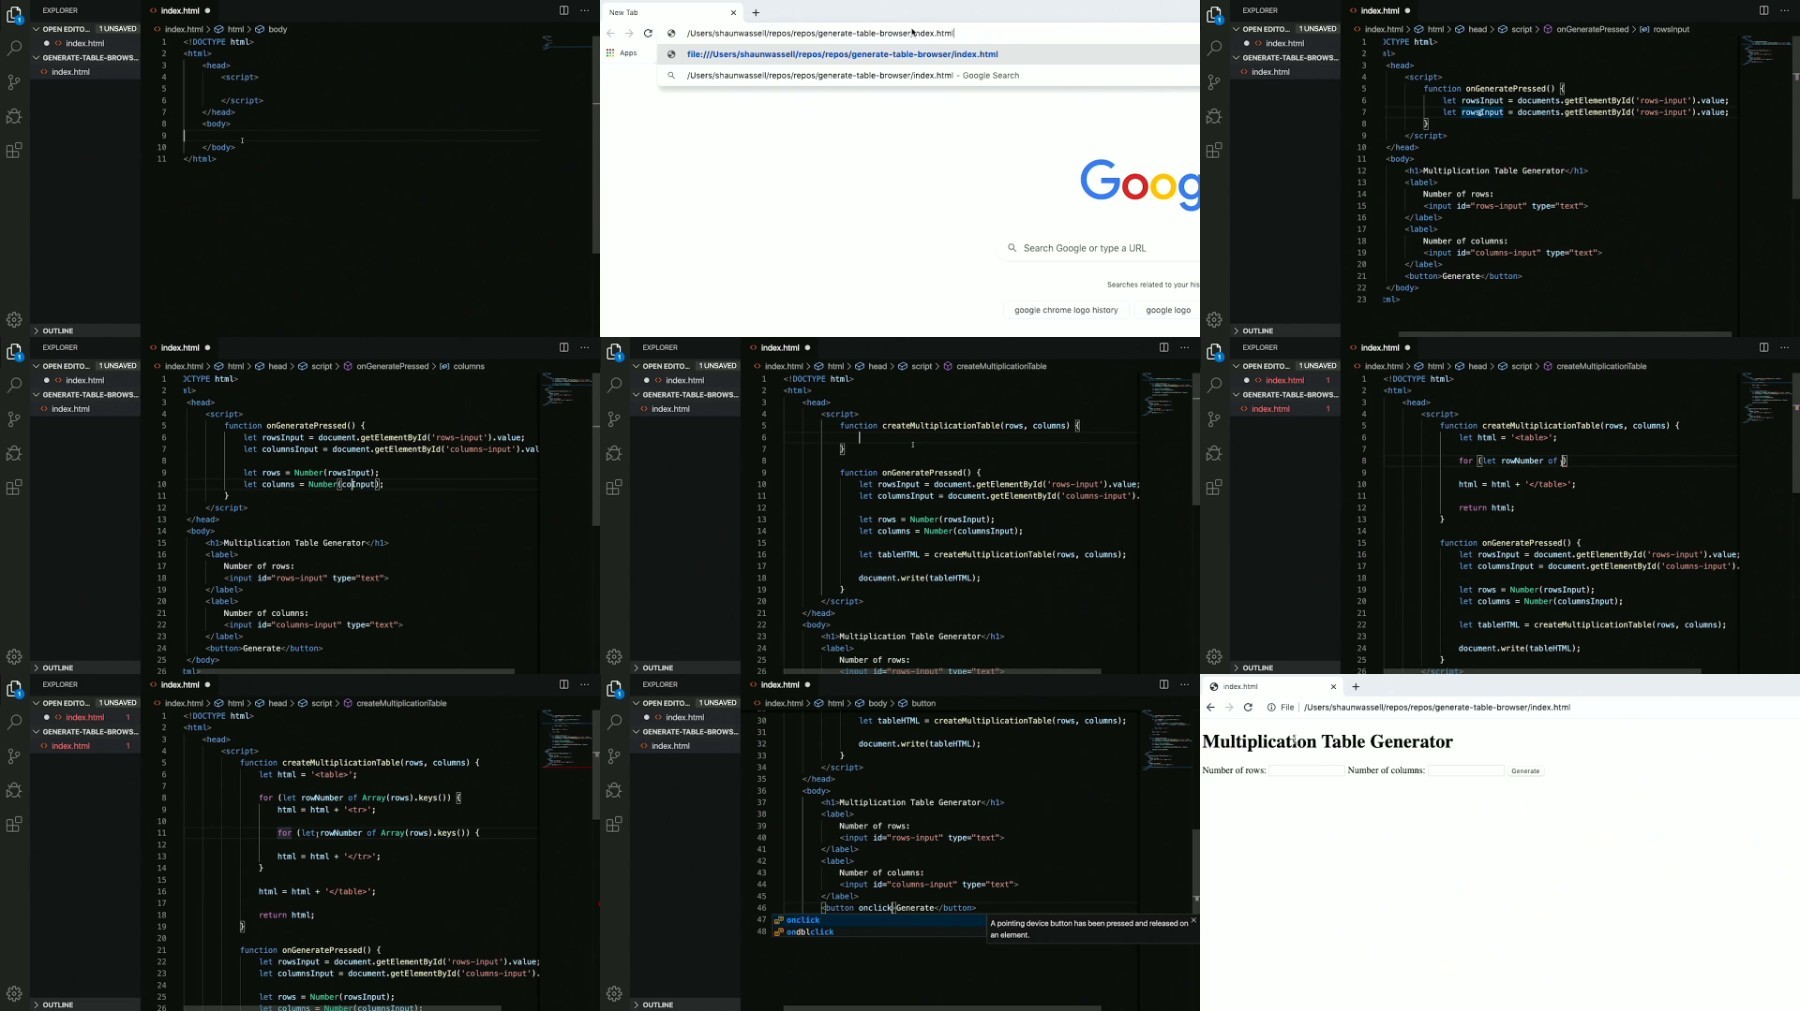Focus the Number of rows input field

click(1307, 771)
